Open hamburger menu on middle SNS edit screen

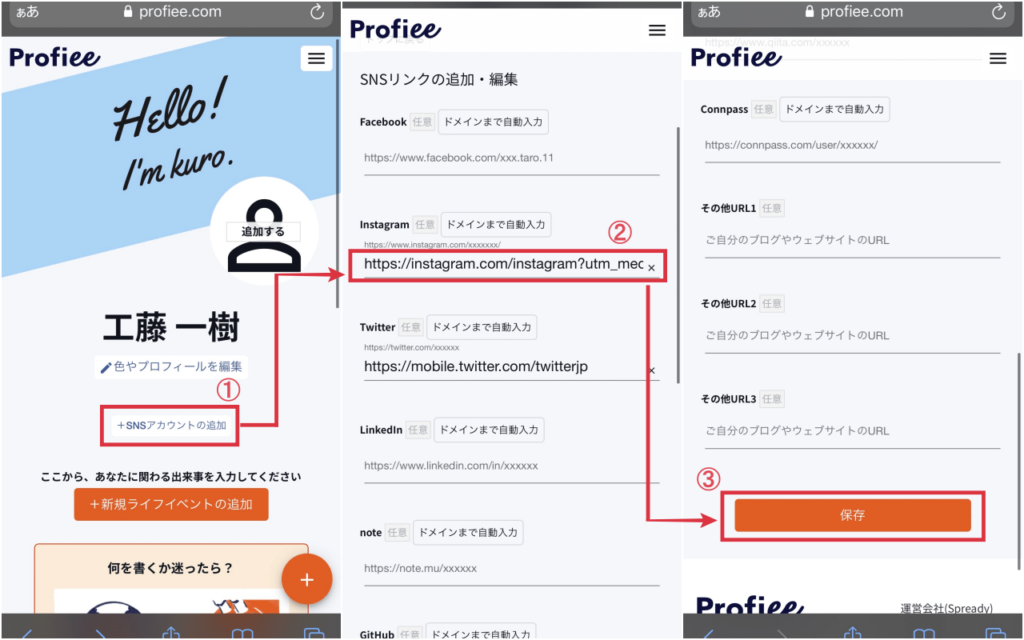[657, 31]
